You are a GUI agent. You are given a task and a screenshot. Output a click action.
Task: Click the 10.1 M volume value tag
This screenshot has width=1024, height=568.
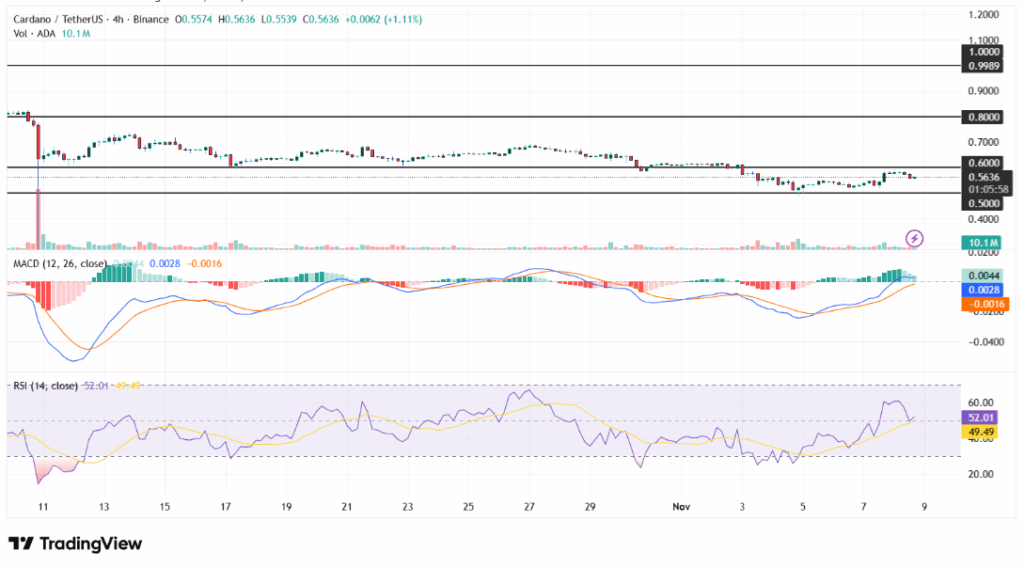tap(982, 242)
